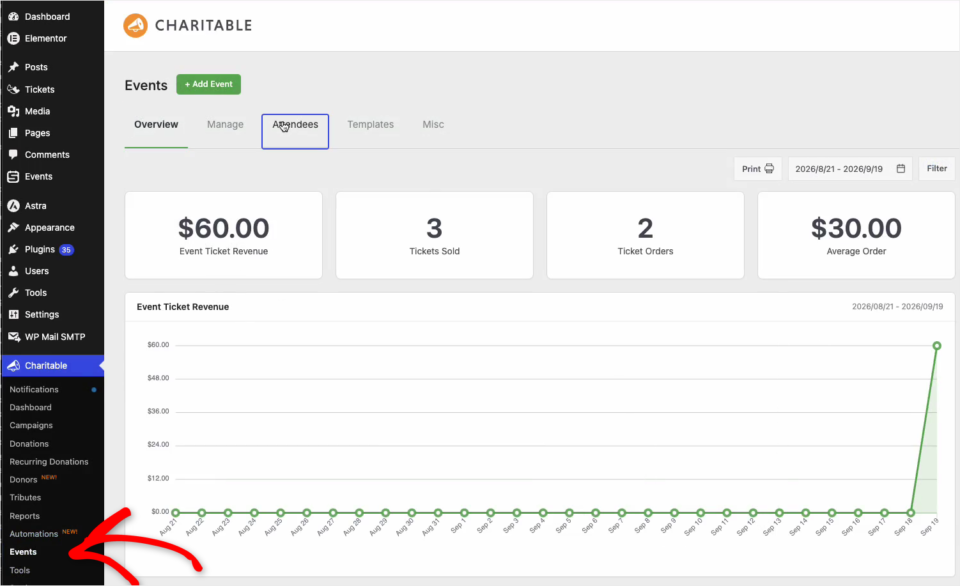Click the Comments bubble icon
This screenshot has width=960, height=586.
(x=13, y=155)
